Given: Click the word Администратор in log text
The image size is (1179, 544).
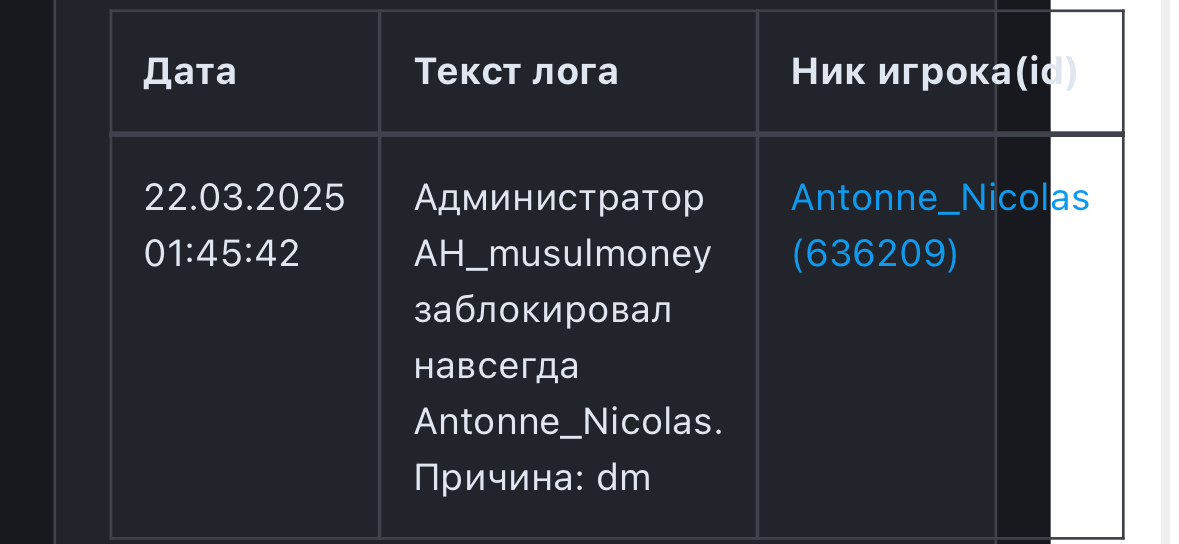Looking at the screenshot, I should (x=559, y=198).
